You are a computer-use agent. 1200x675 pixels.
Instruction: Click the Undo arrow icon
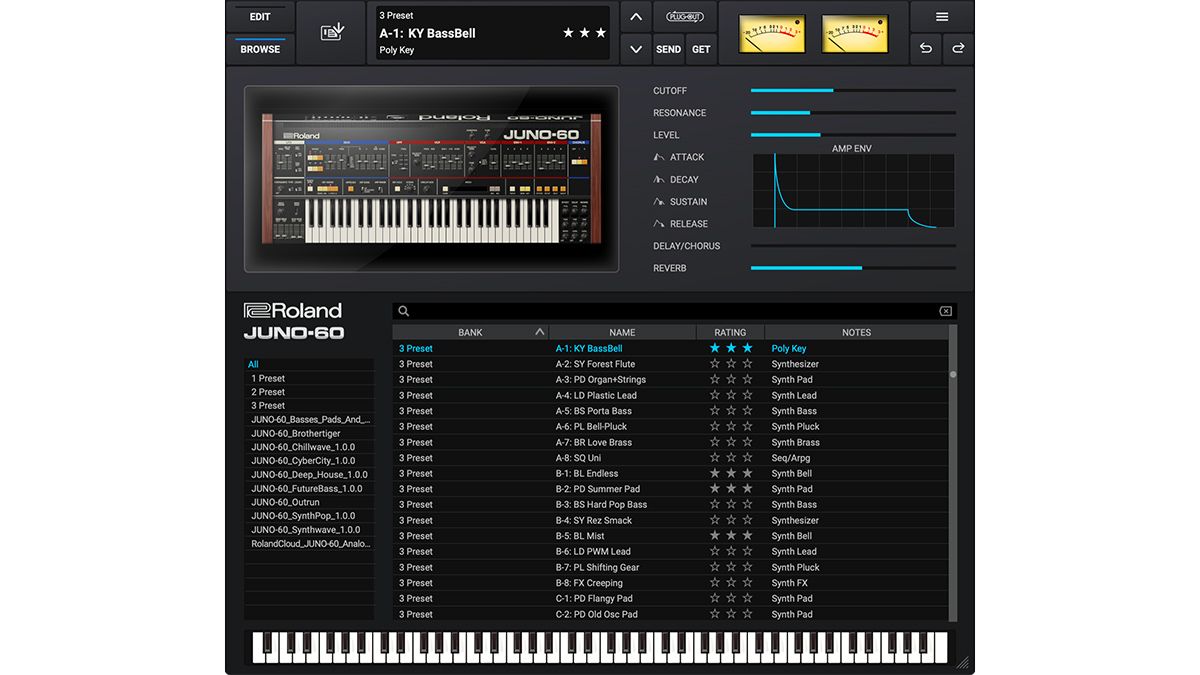[924, 48]
